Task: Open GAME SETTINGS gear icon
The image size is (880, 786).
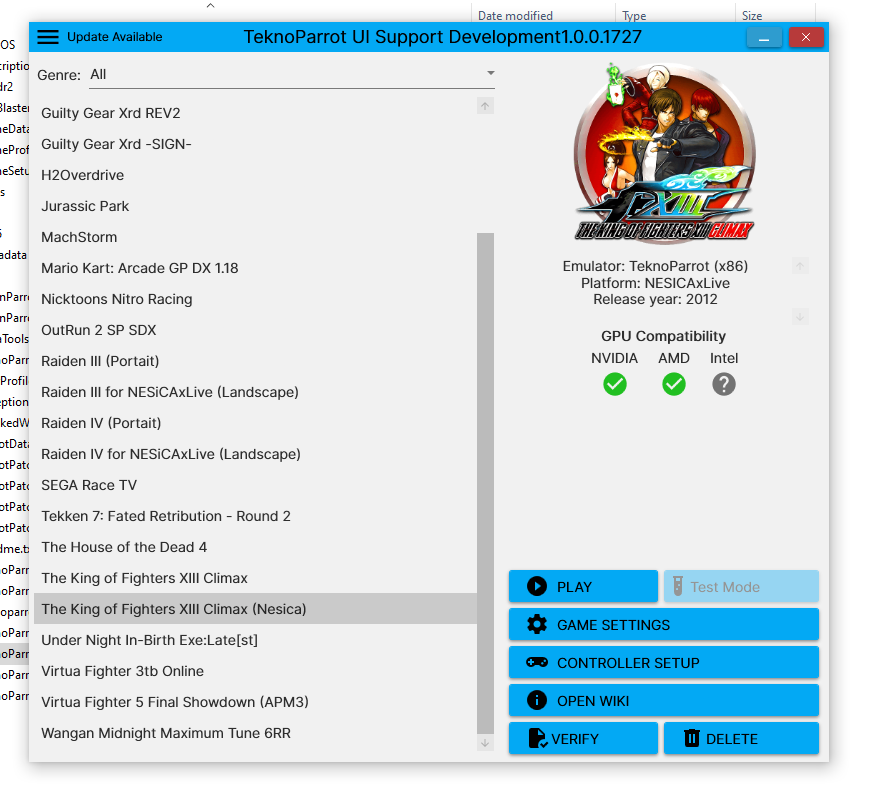Action: coord(537,625)
